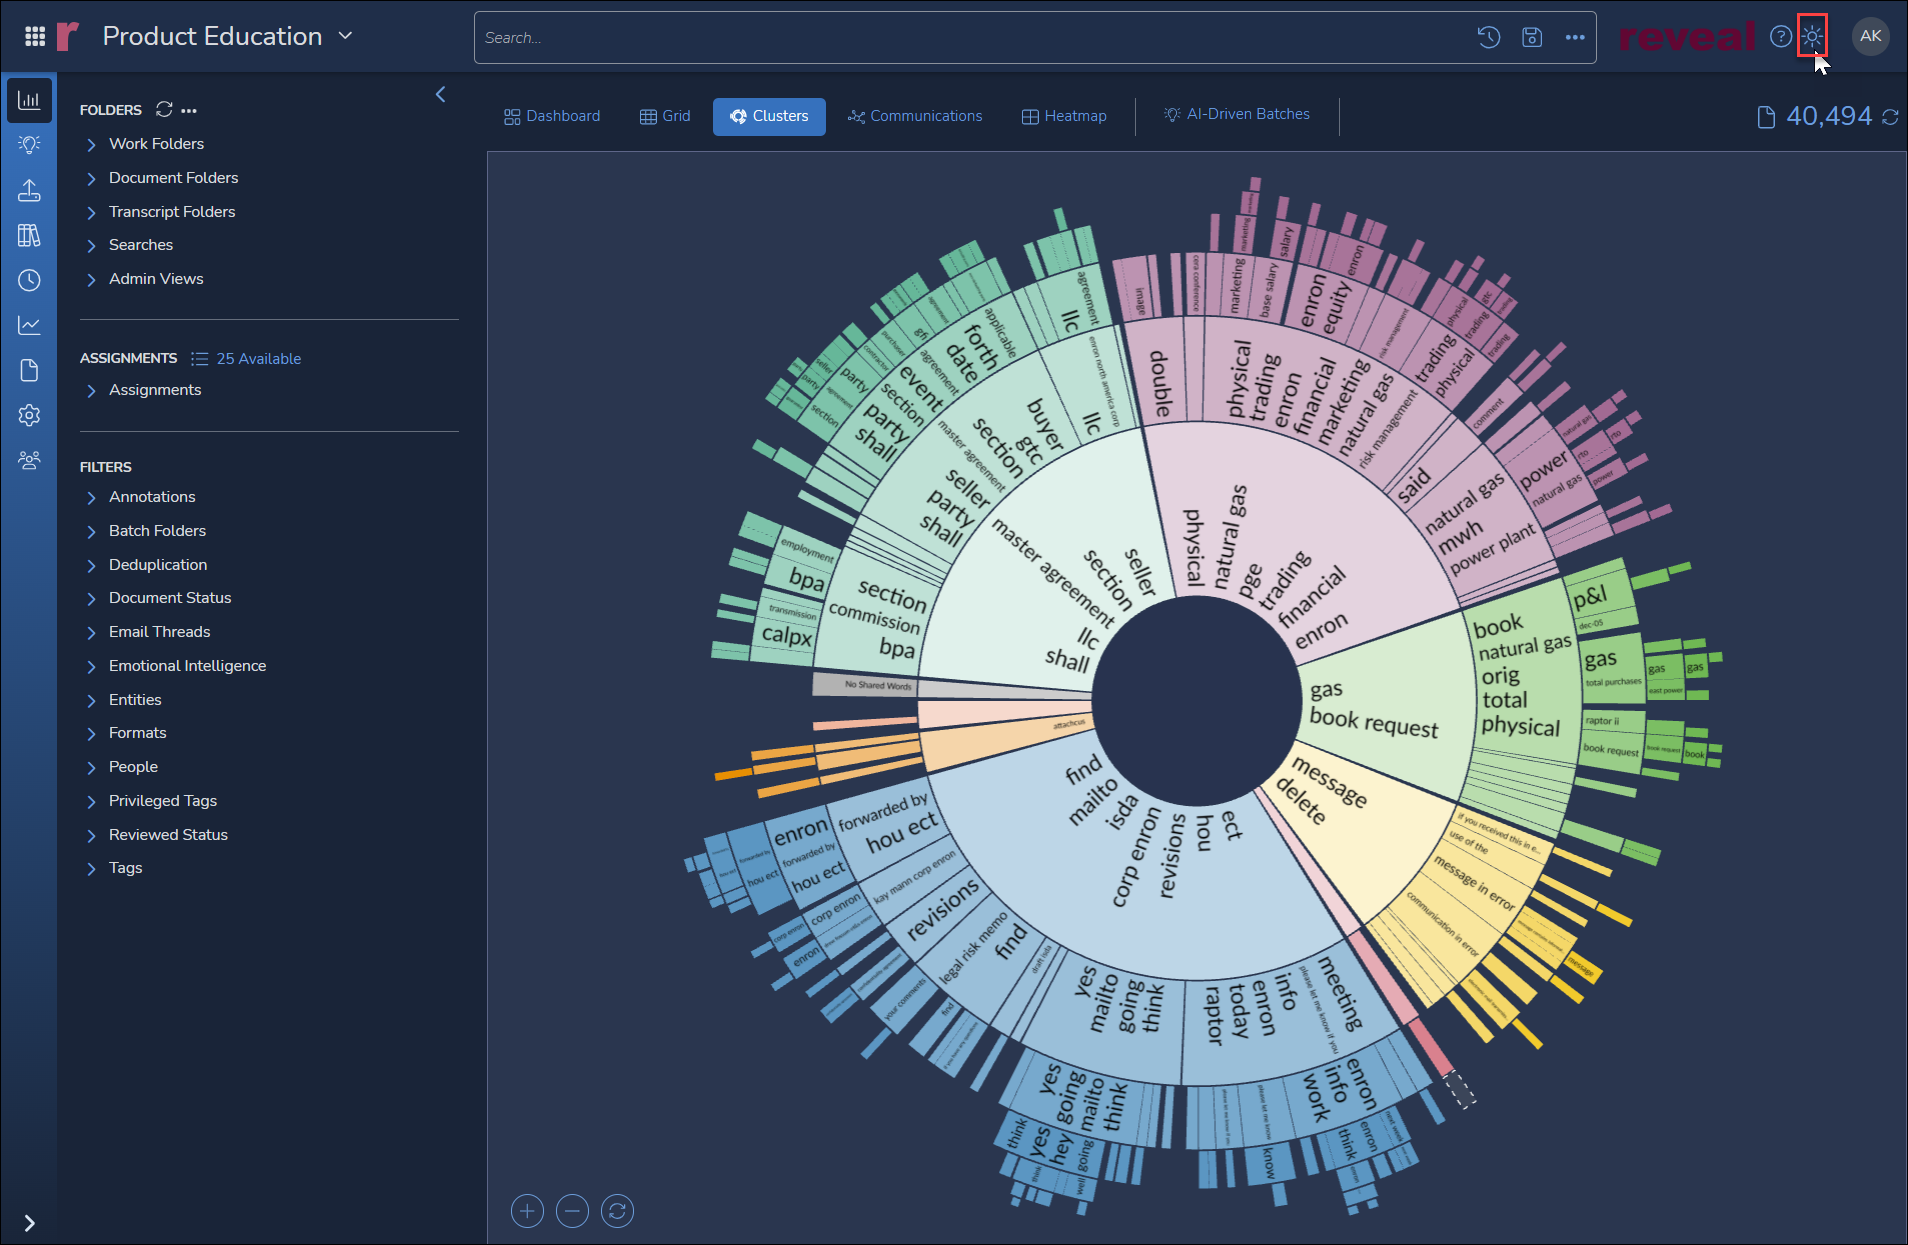Click the save search disk icon

click(1531, 37)
